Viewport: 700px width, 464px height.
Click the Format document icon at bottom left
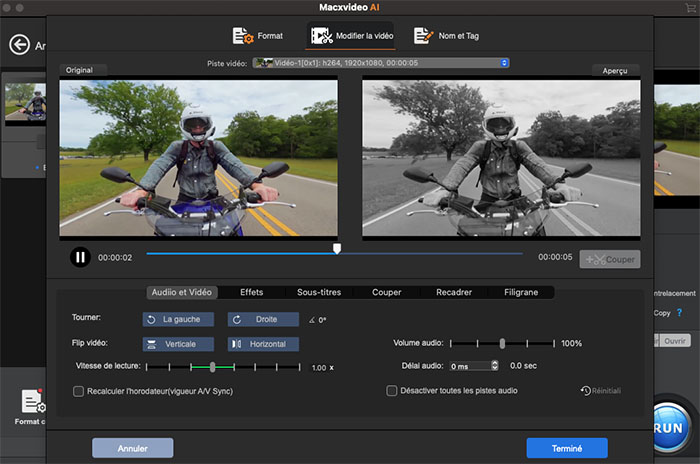tap(33, 401)
